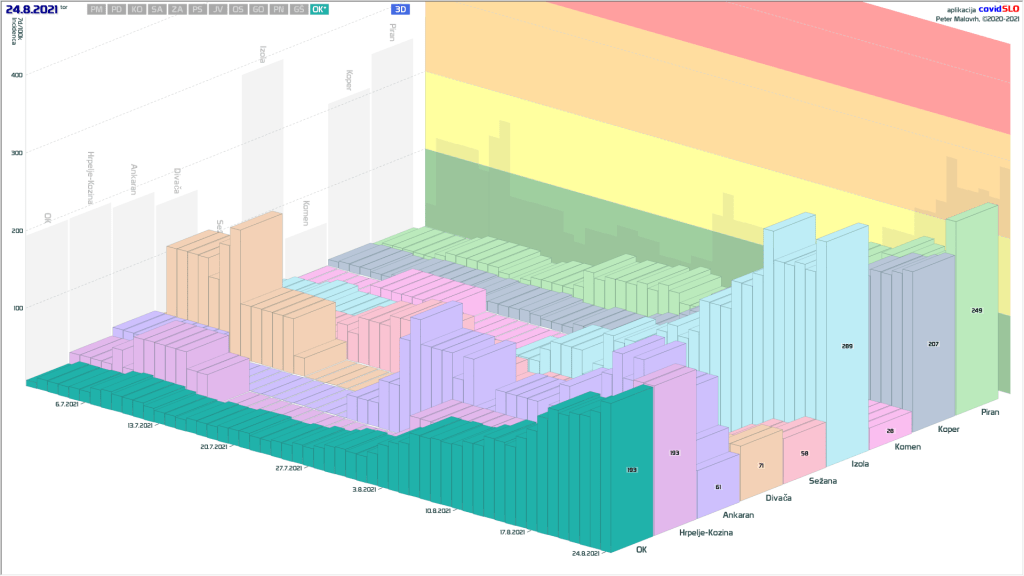
Task: Select the 6.7.2021 date axis marker
Action: [67, 404]
